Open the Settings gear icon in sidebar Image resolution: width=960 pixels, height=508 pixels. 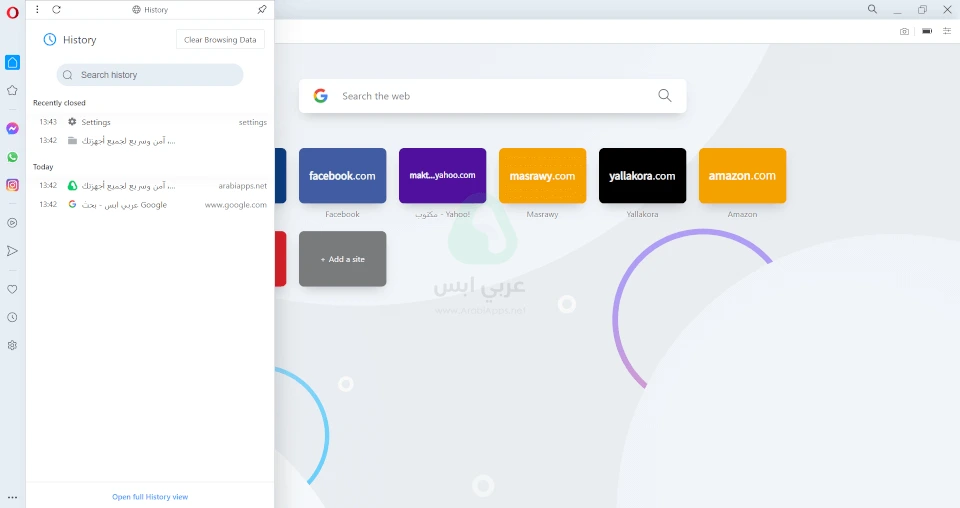pos(12,345)
